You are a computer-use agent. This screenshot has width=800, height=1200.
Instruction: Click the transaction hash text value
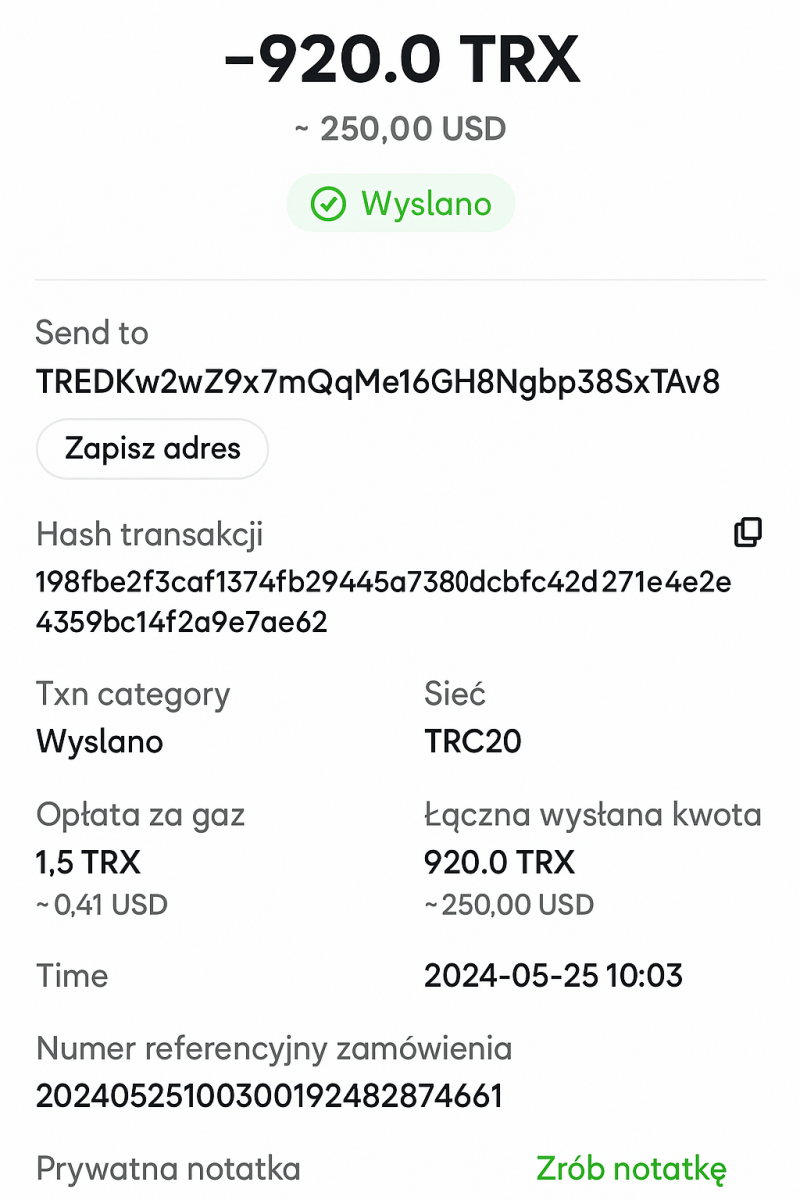coord(383,602)
